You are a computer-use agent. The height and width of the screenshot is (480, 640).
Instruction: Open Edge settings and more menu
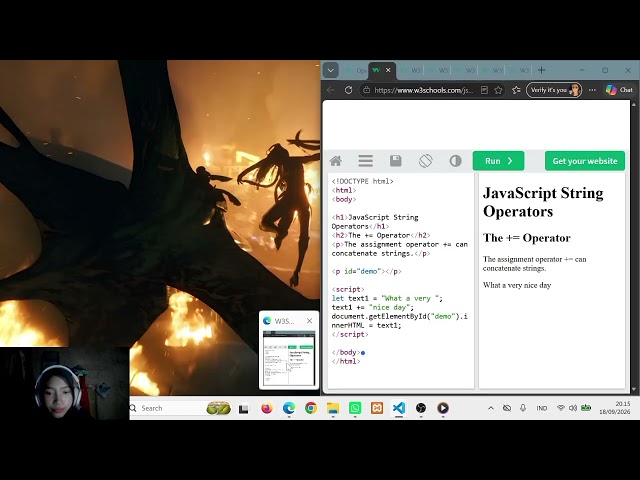click(592, 90)
